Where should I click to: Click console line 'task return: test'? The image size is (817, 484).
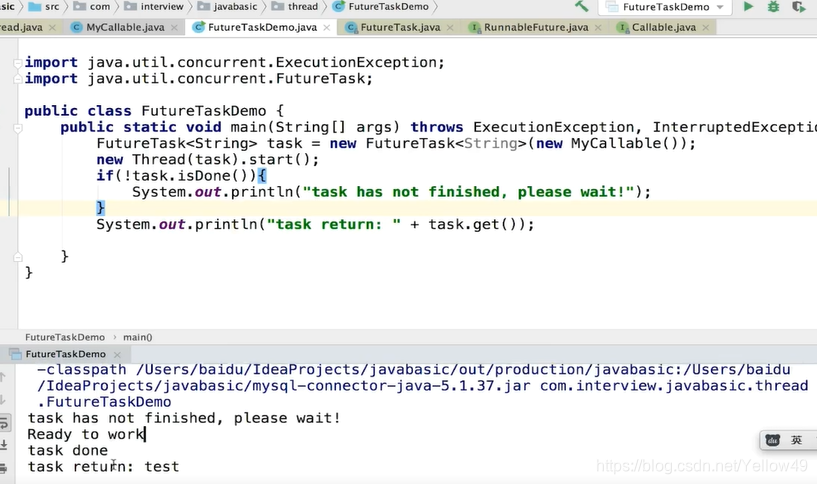click(103, 466)
